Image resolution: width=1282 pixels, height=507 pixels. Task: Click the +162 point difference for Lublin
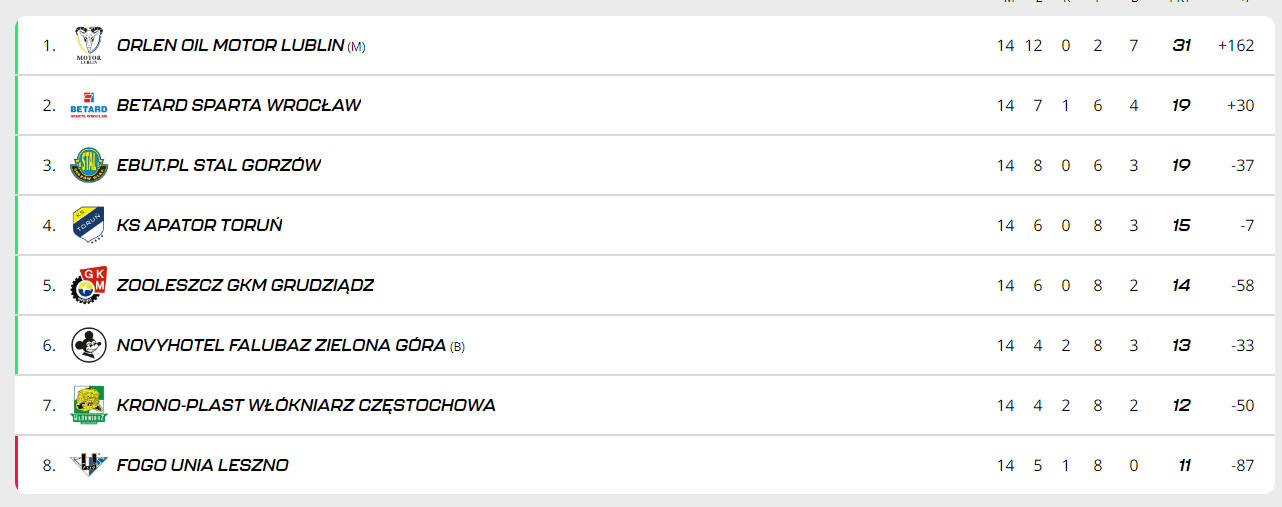1236,45
